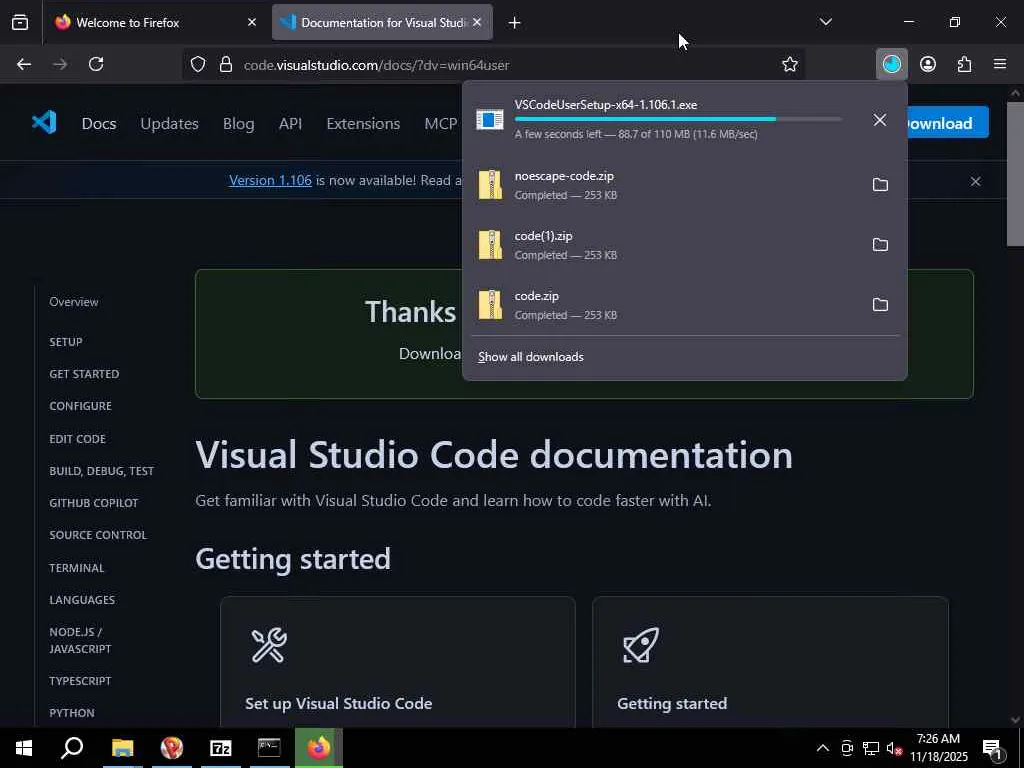Go back with the back arrow
The width and height of the screenshot is (1024, 768).
pyautogui.click(x=24, y=64)
